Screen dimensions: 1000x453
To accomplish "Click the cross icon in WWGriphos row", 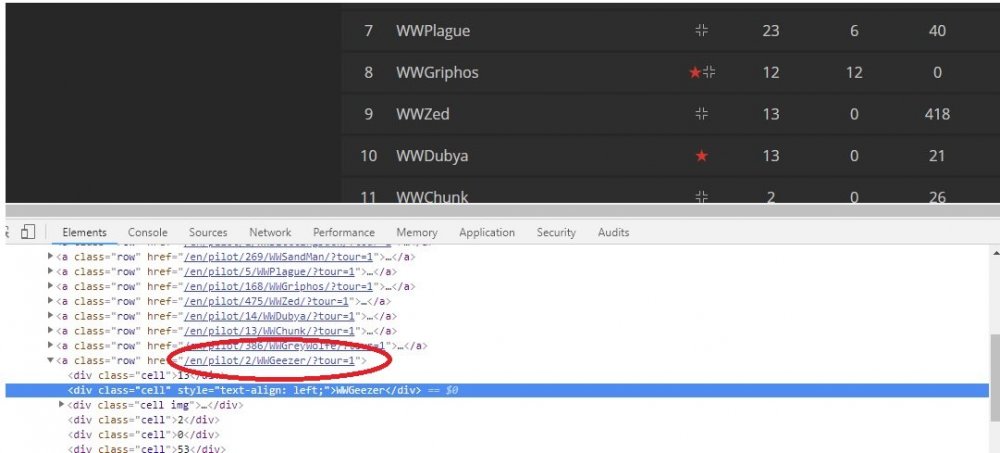I will pos(709,73).
